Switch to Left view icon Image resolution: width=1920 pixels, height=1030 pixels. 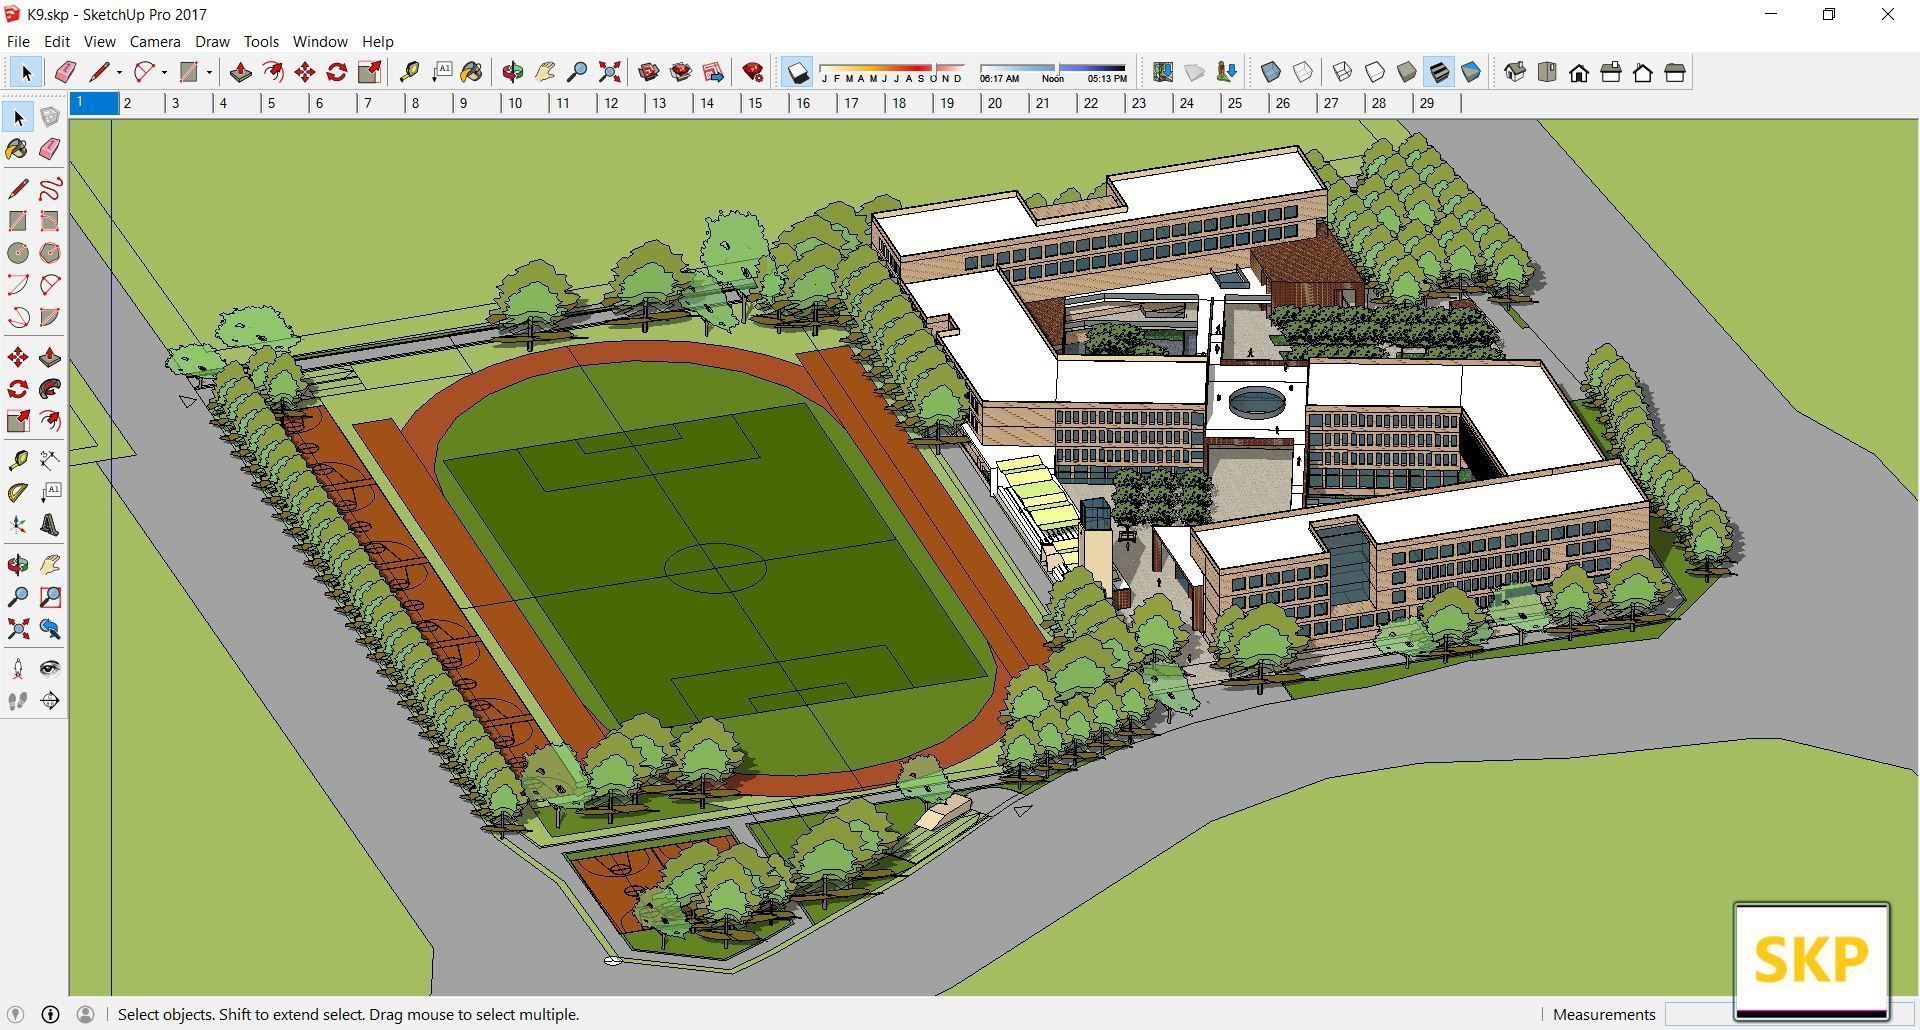coord(1675,72)
